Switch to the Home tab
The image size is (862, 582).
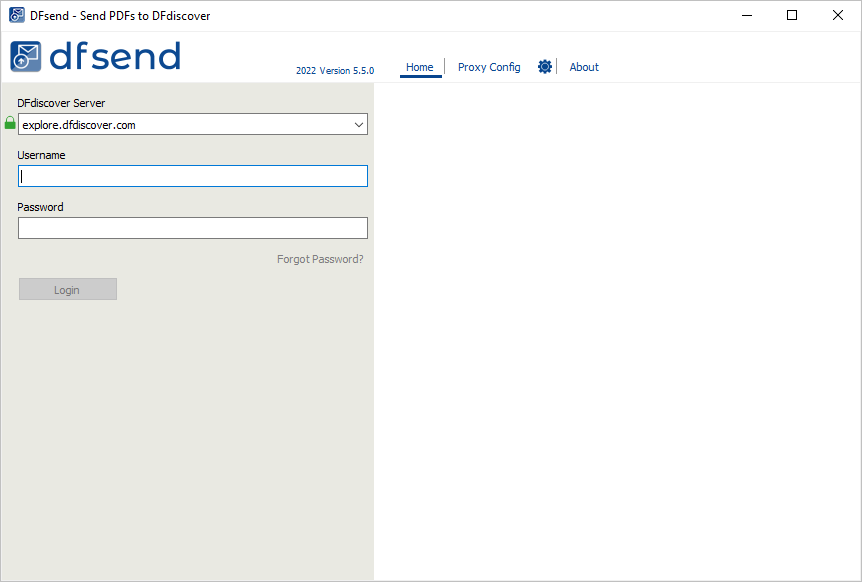pyautogui.click(x=420, y=67)
